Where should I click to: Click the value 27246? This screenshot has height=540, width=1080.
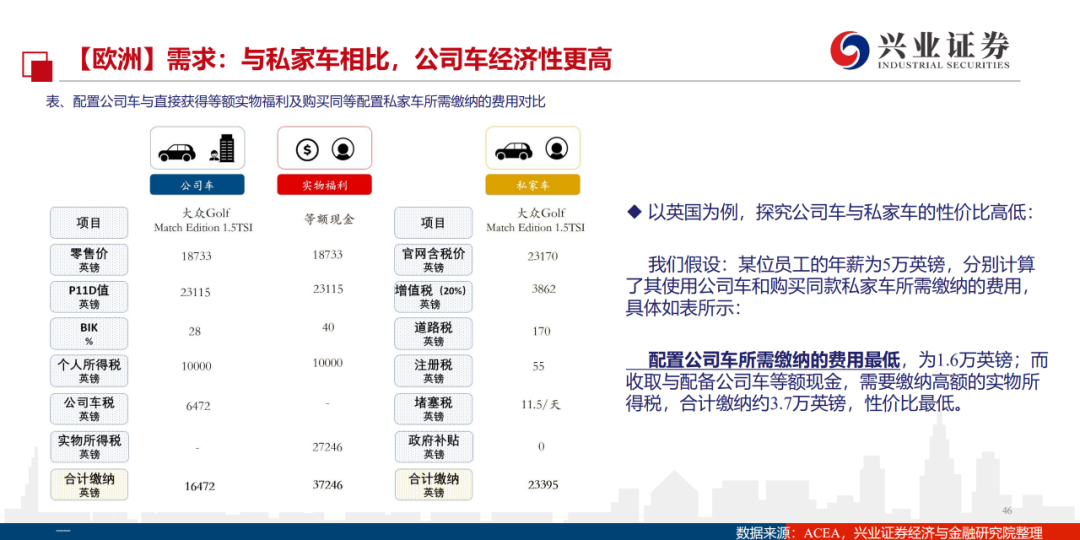pos(328,447)
